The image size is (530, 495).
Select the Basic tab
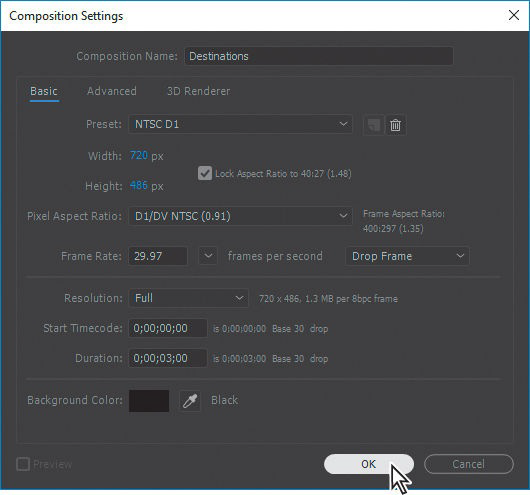44,91
